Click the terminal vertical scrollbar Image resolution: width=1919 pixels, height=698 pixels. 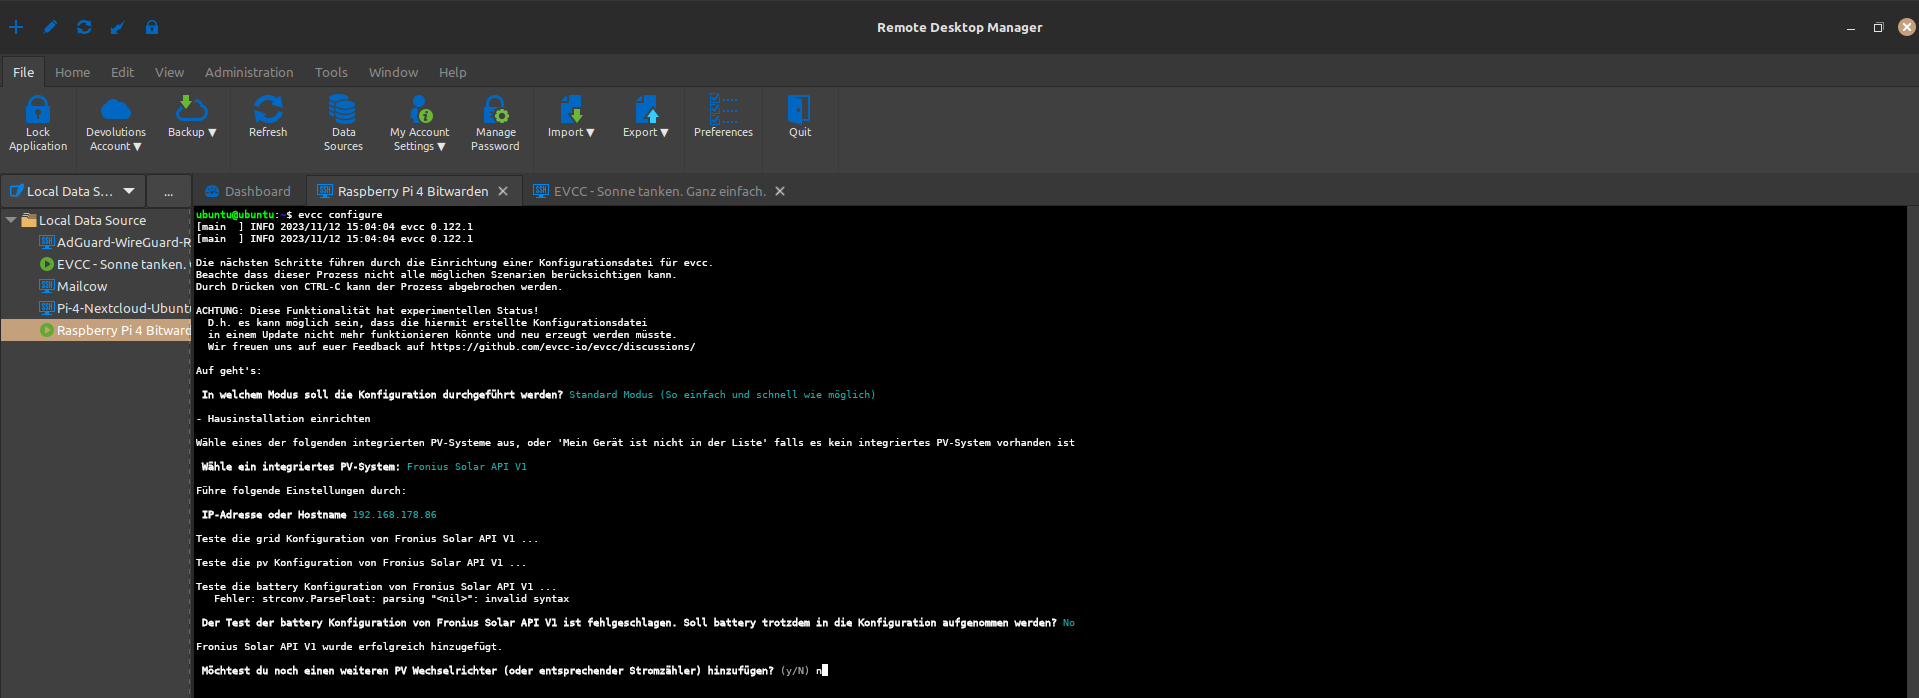1912,450
